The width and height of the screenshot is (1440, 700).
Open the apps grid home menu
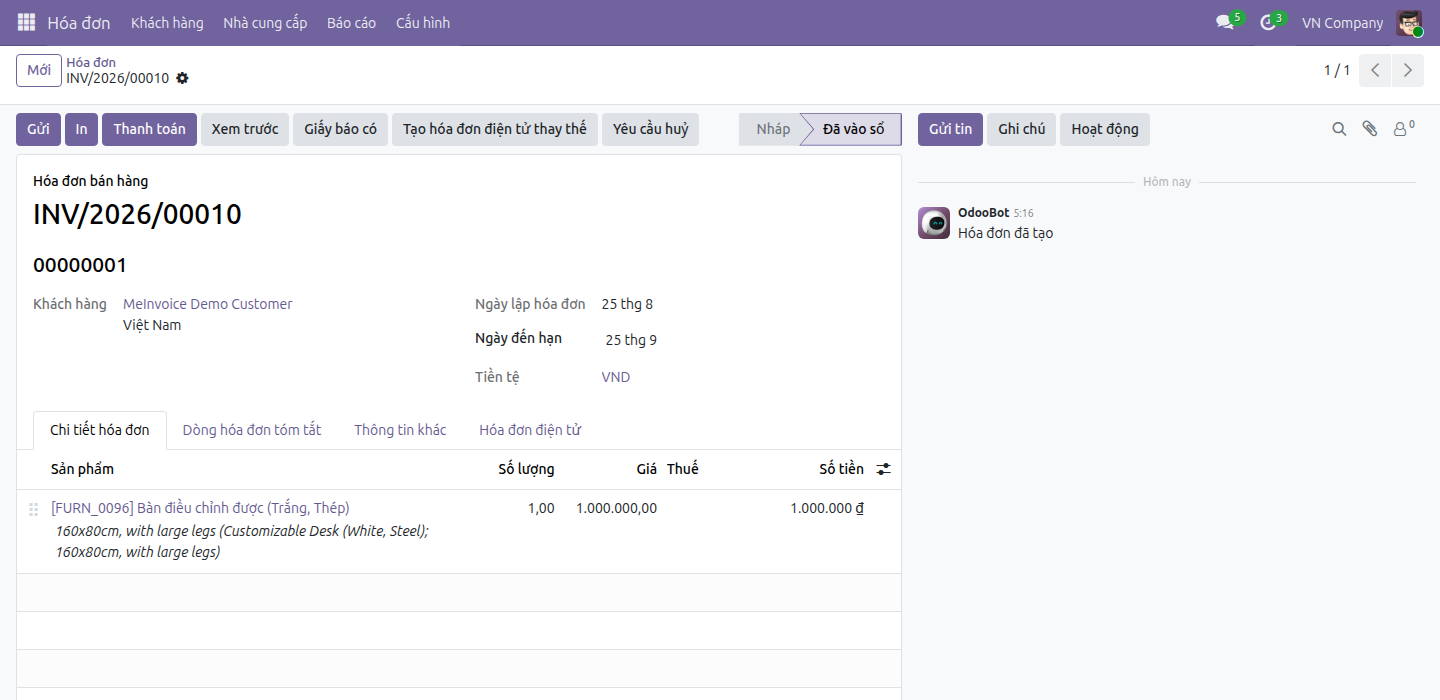click(26, 22)
